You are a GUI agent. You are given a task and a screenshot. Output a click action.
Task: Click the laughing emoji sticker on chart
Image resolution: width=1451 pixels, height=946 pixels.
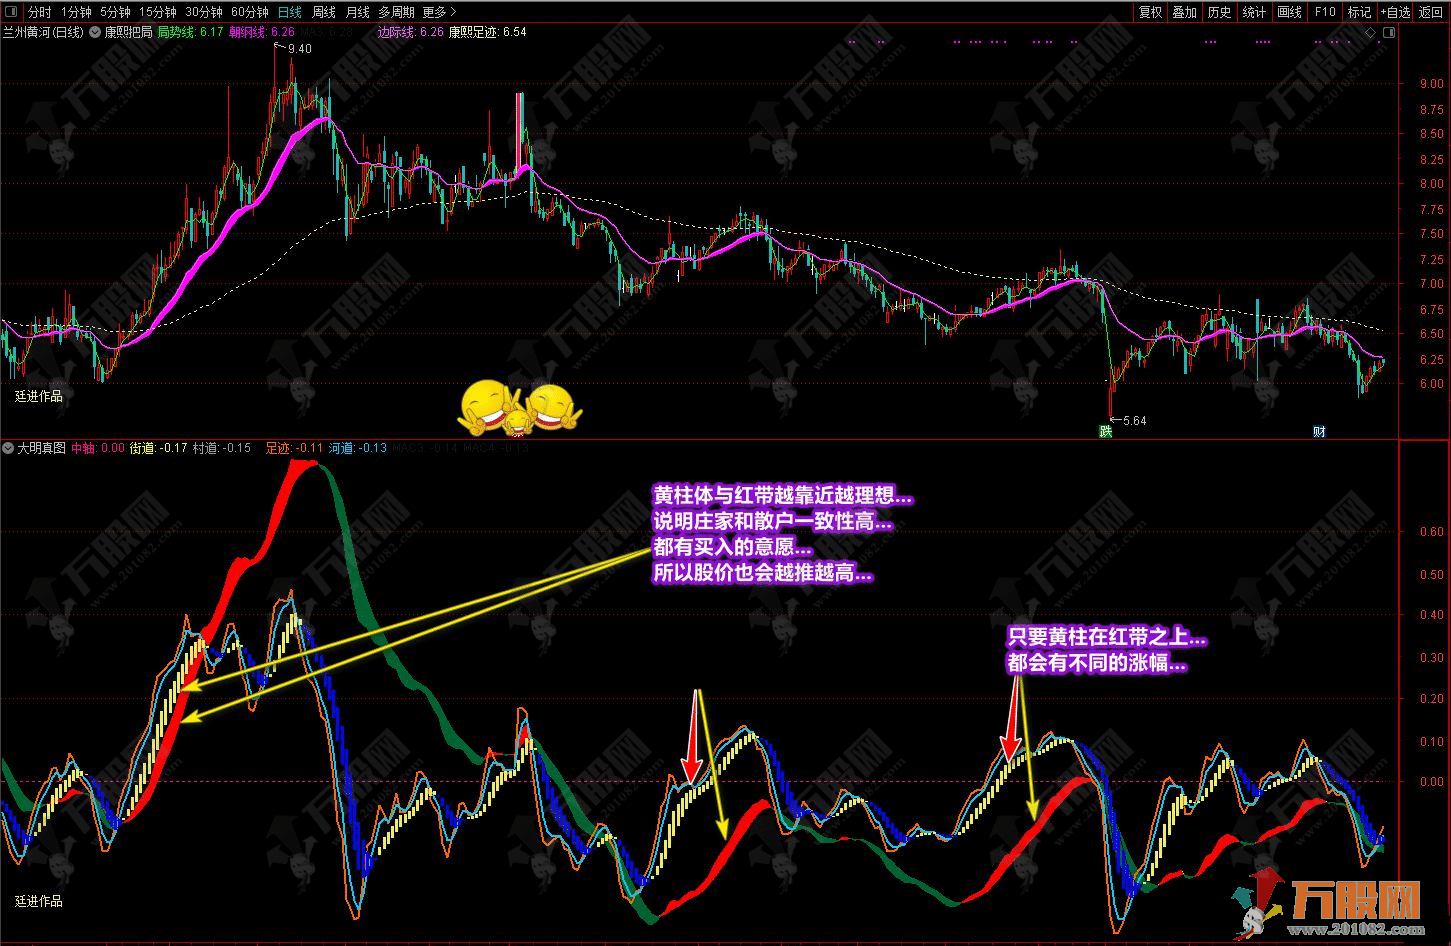coord(519,409)
